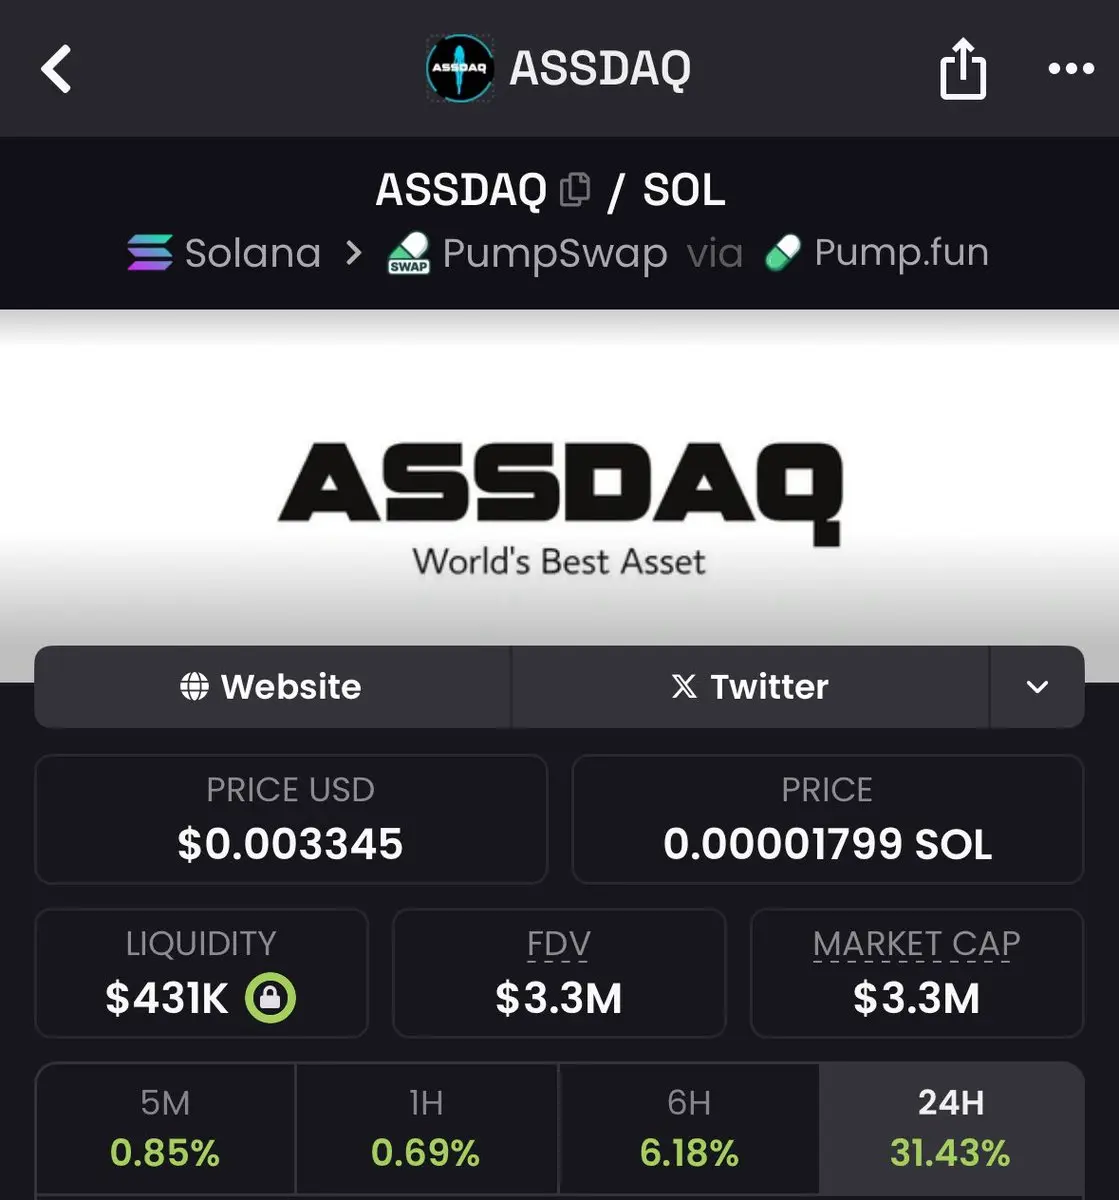Tap the FDV label for details
1119x1200 pixels.
pos(559,944)
